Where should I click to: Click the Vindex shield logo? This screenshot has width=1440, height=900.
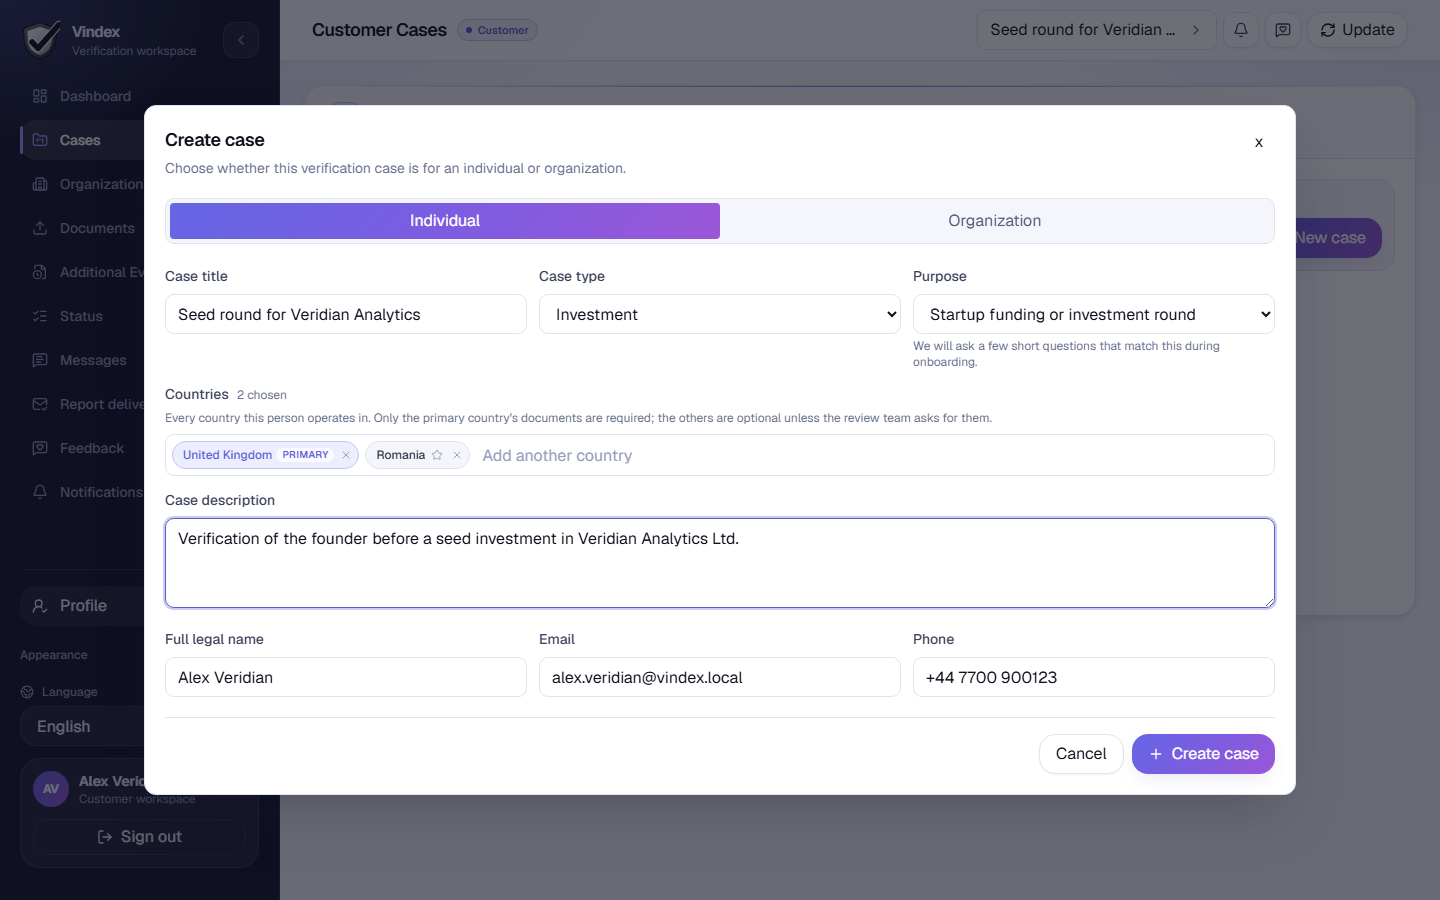pyautogui.click(x=42, y=40)
